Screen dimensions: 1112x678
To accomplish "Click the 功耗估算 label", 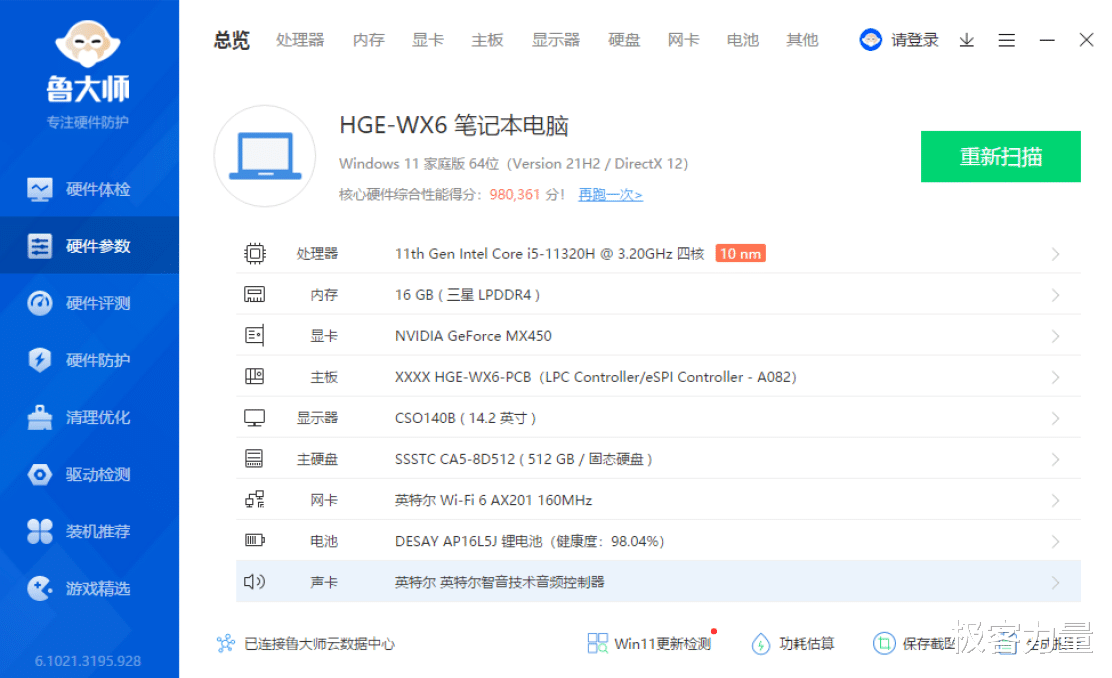I will tap(806, 643).
